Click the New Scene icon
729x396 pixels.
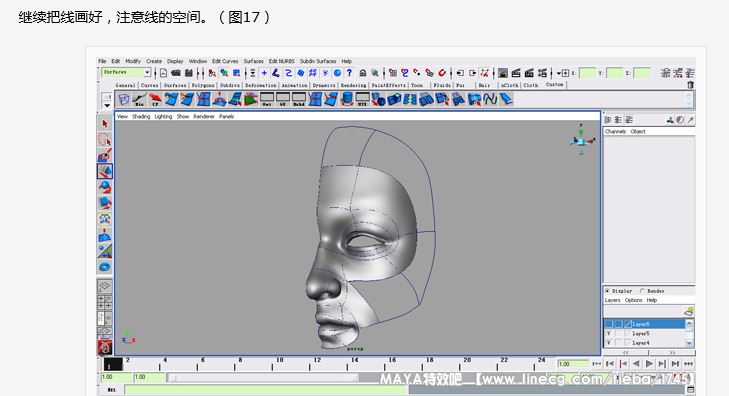pos(164,73)
